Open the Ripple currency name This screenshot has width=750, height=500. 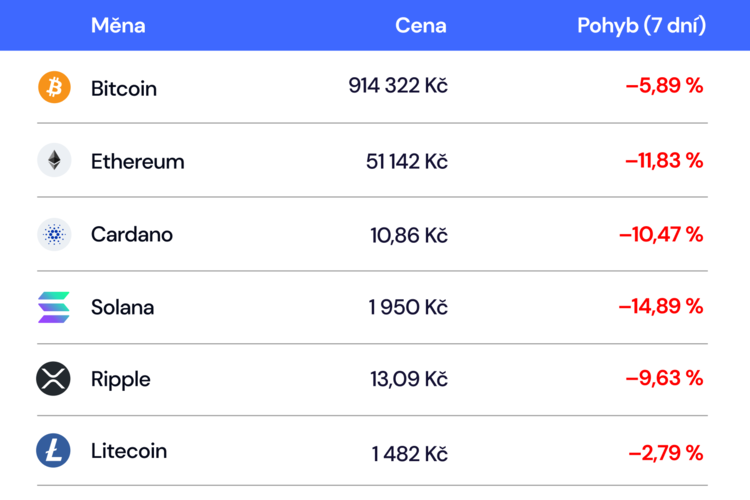pos(121,379)
